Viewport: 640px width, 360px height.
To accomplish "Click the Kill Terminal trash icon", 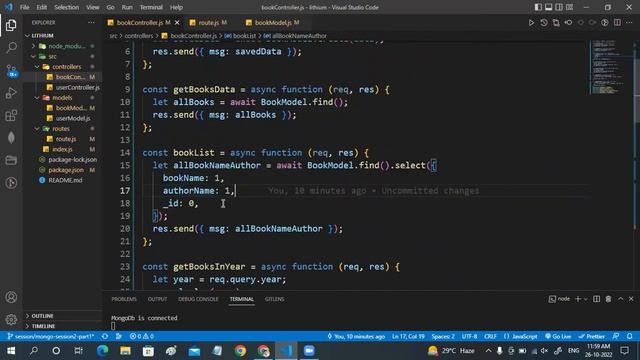I will pos(608,299).
